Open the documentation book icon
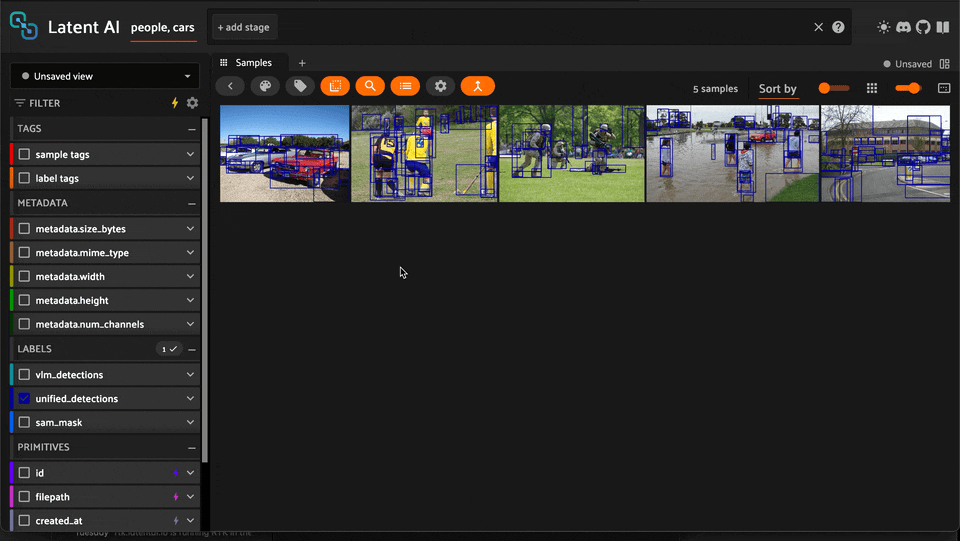The height and width of the screenshot is (541, 960). (x=943, y=27)
